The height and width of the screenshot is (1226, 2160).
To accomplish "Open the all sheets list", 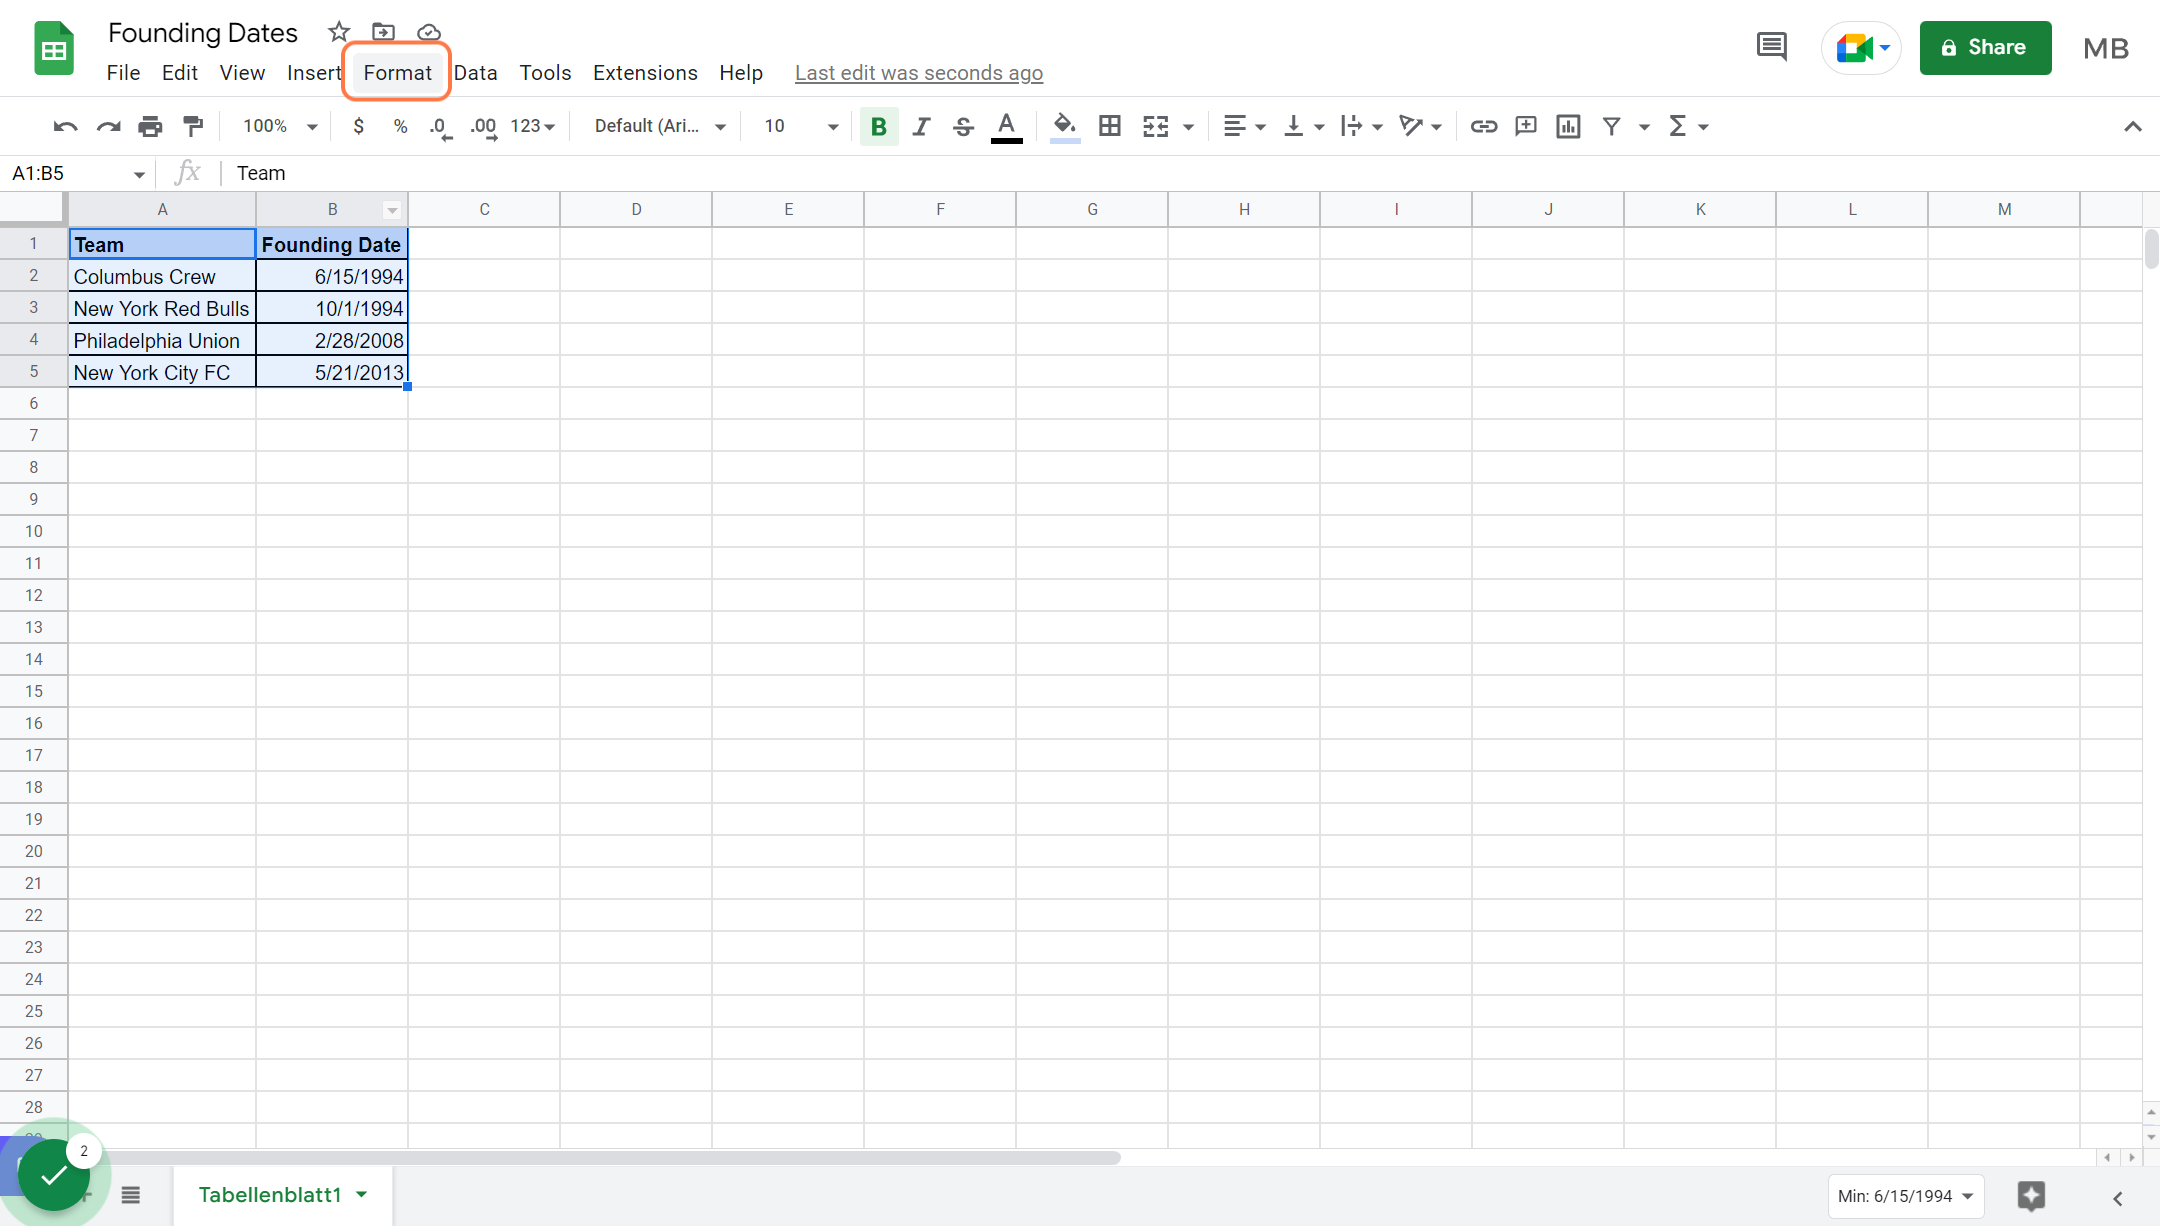I will coord(131,1195).
